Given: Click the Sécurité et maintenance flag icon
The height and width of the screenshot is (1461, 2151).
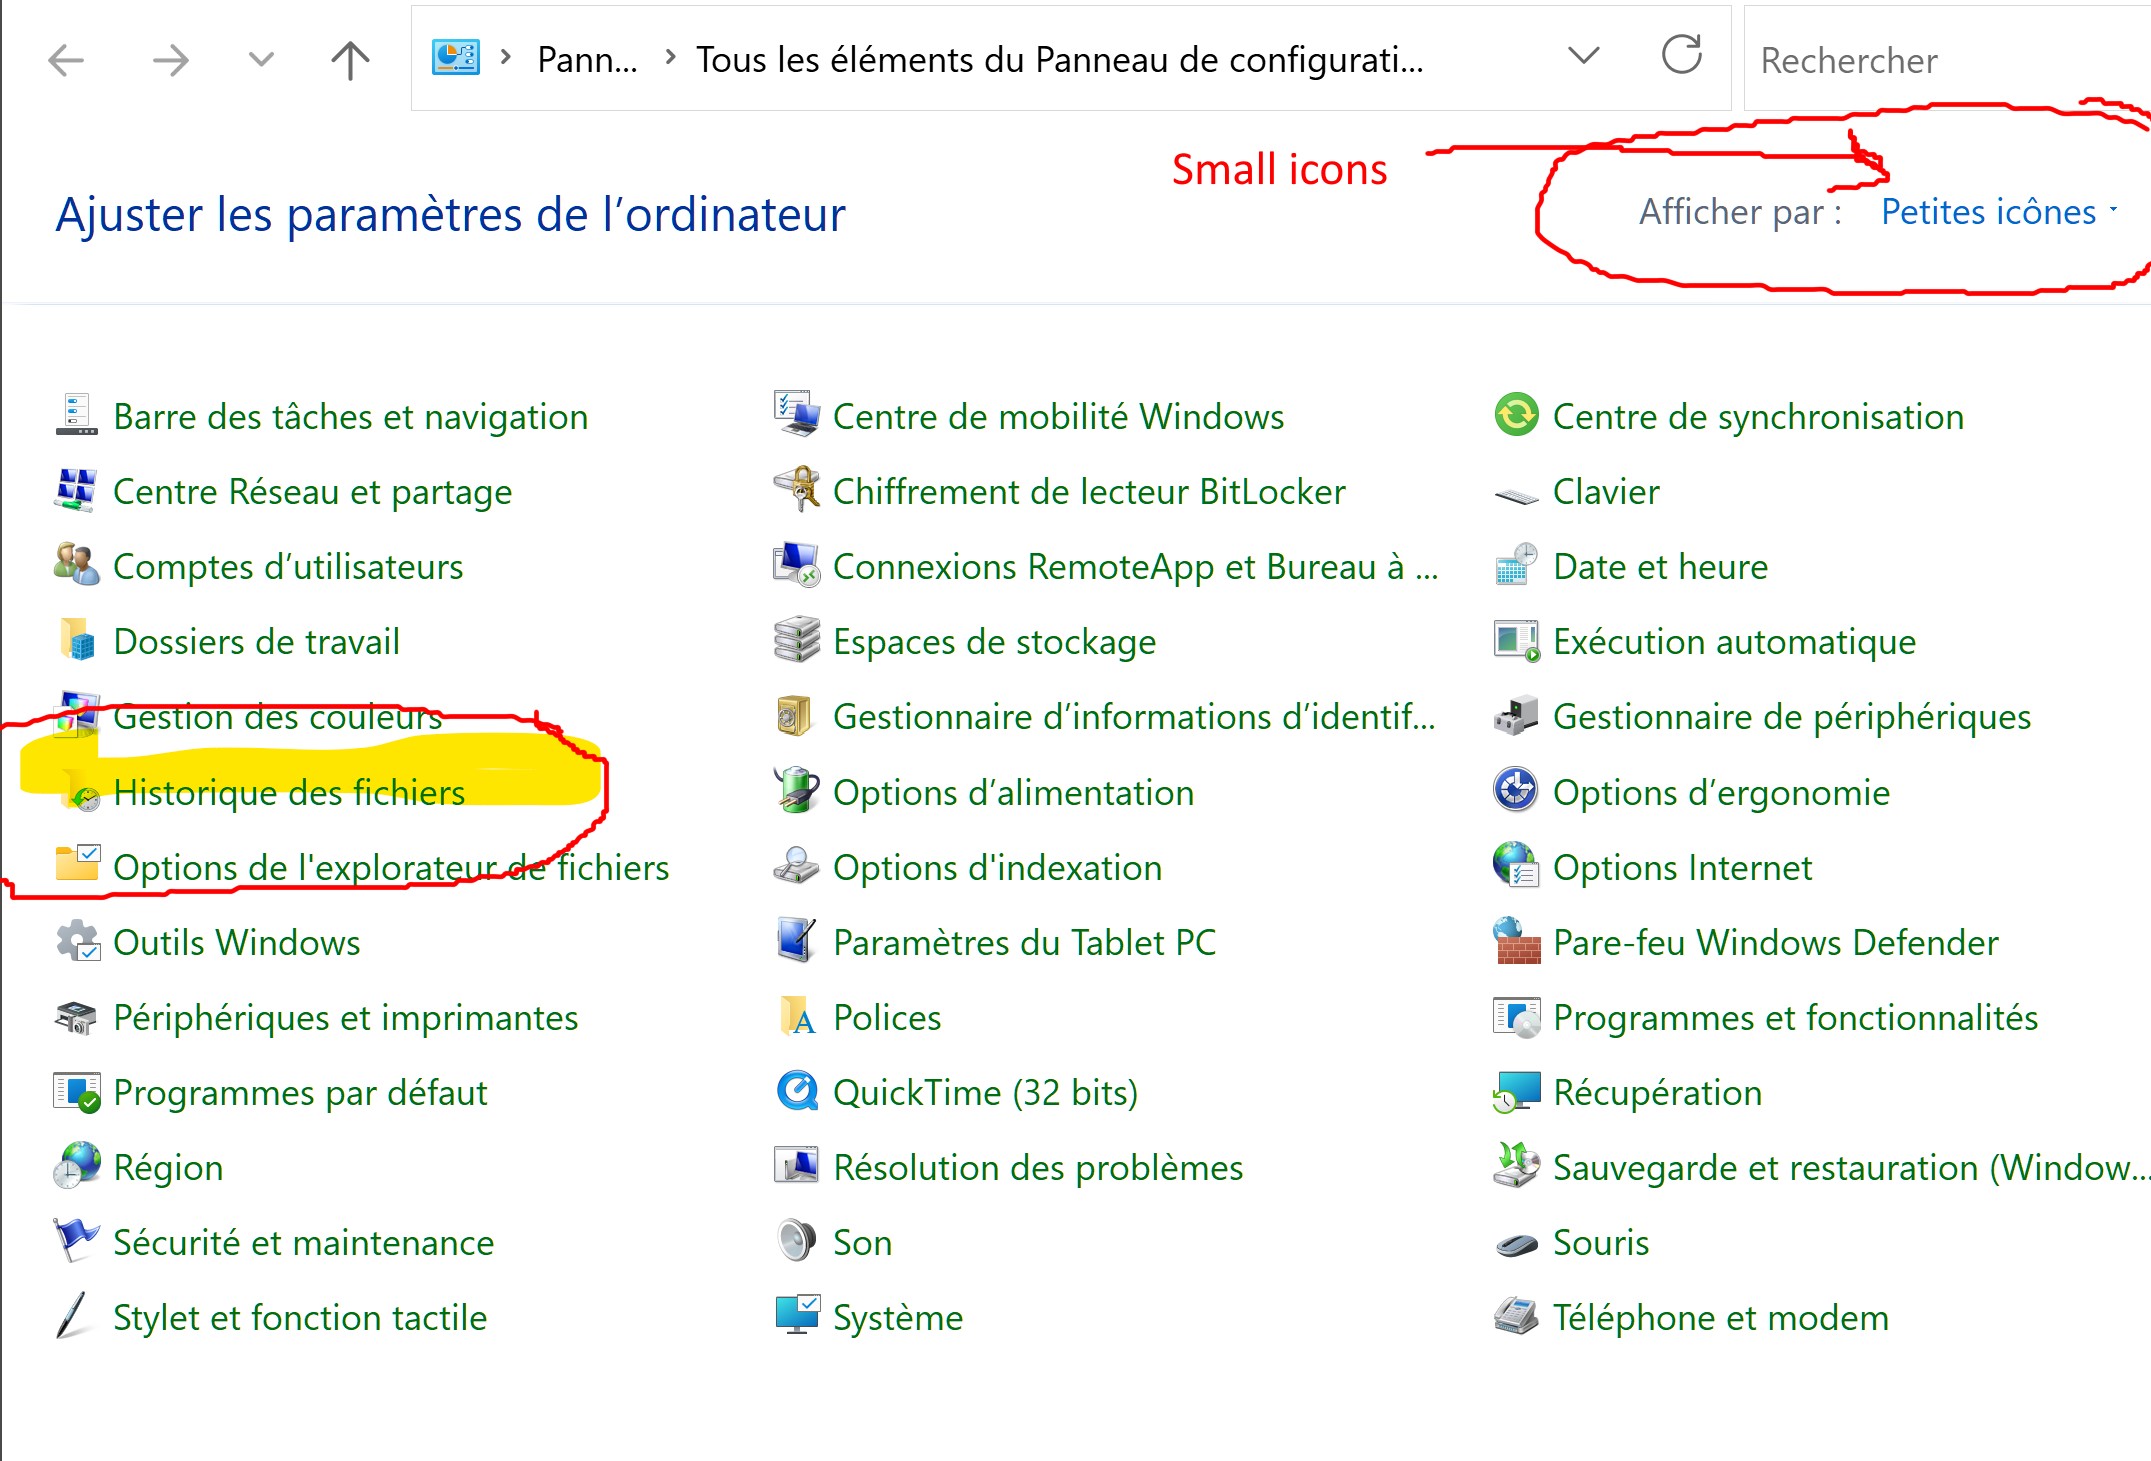Looking at the screenshot, I should 77,1241.
